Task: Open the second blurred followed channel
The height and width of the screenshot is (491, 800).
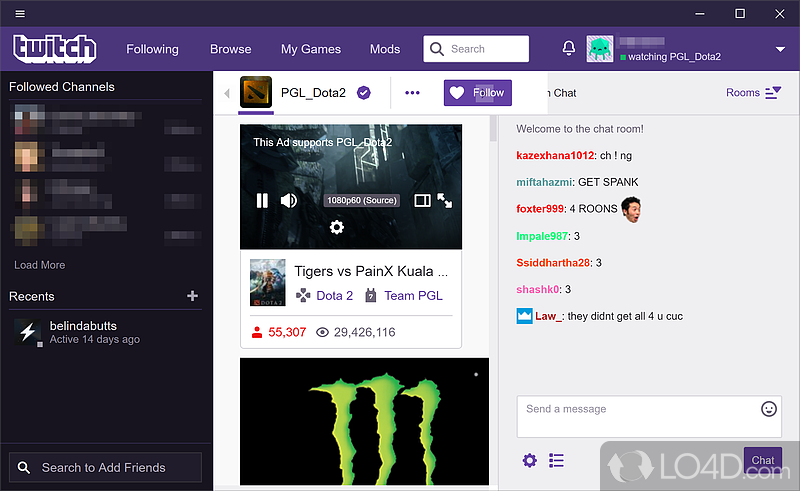Action: (x=106, y=157)
